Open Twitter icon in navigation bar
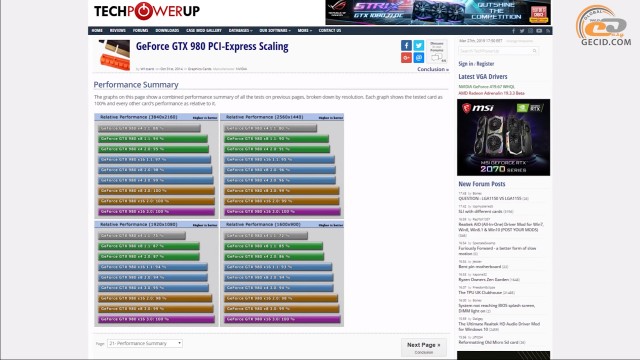This screenshot has width=640, height=360. click(522, 31)
